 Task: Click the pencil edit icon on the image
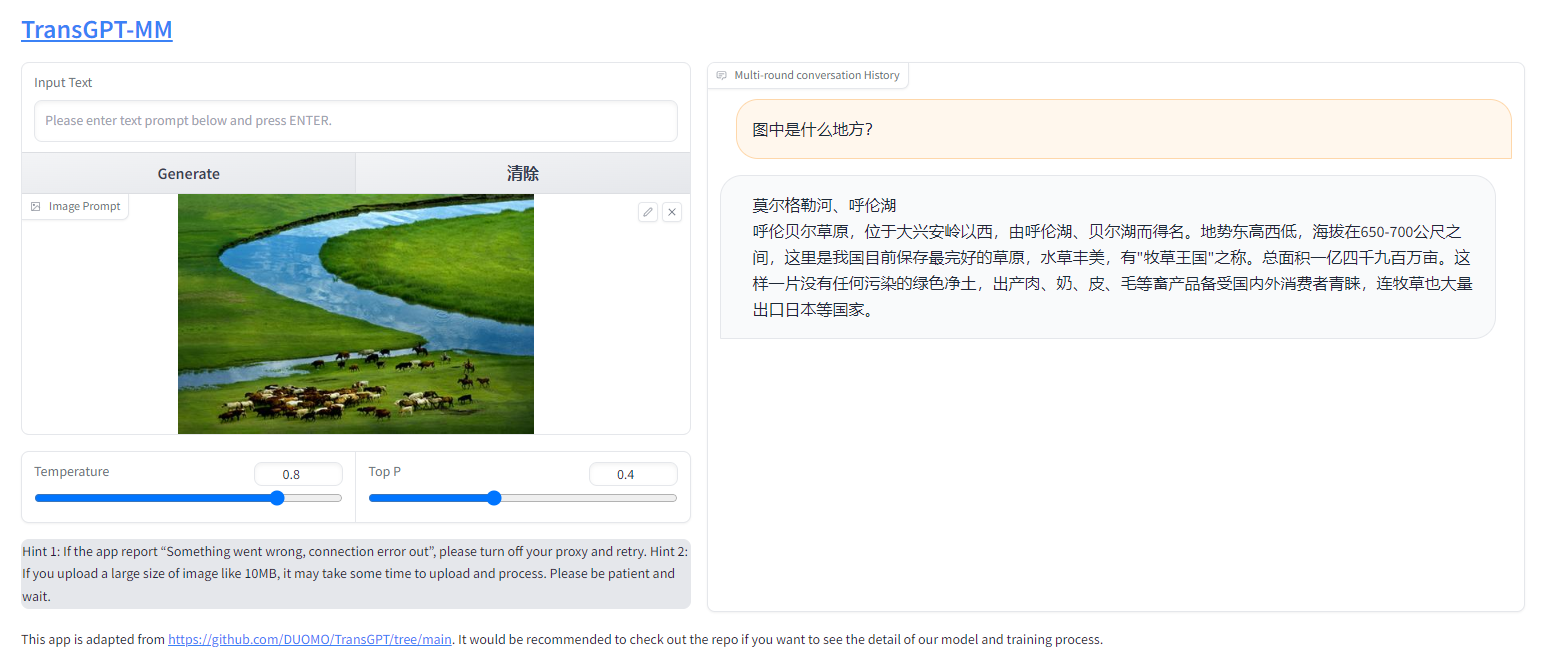(648, 212)
